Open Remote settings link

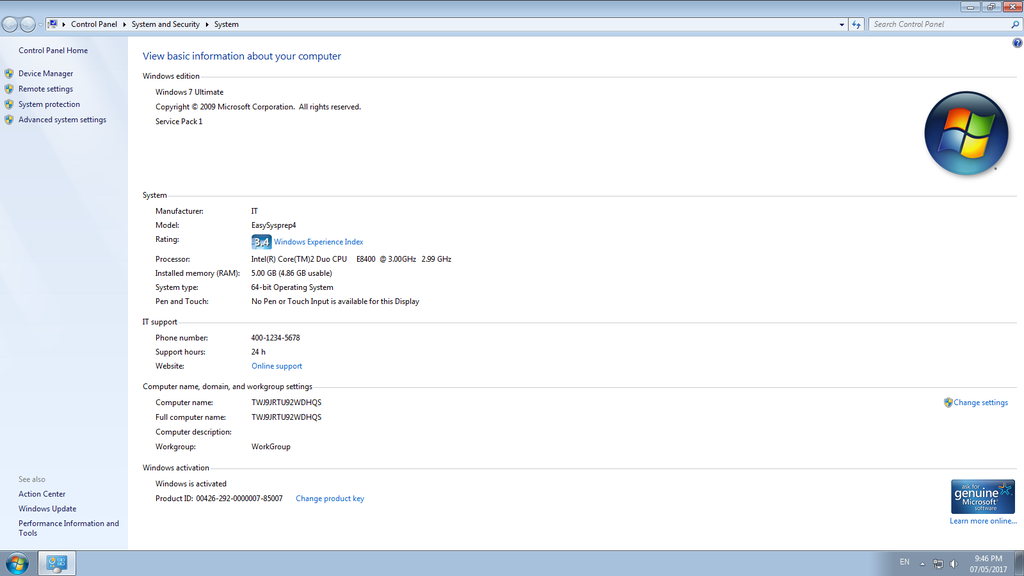coord(46,89)
